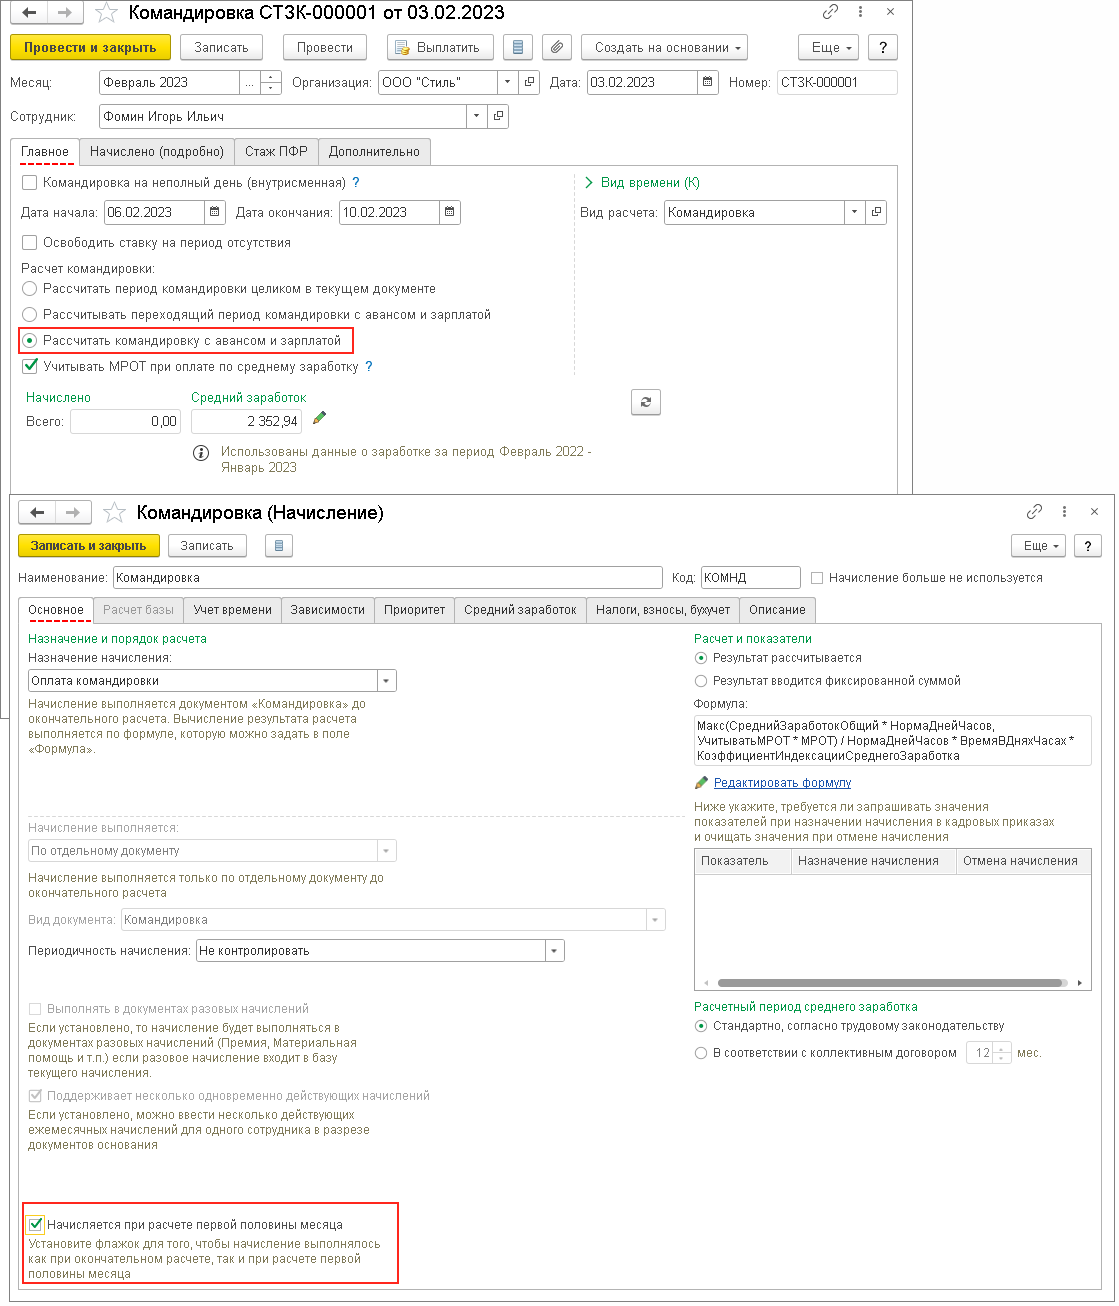
Task: Click the paperclip attachments icon
Action: (557, 47)
